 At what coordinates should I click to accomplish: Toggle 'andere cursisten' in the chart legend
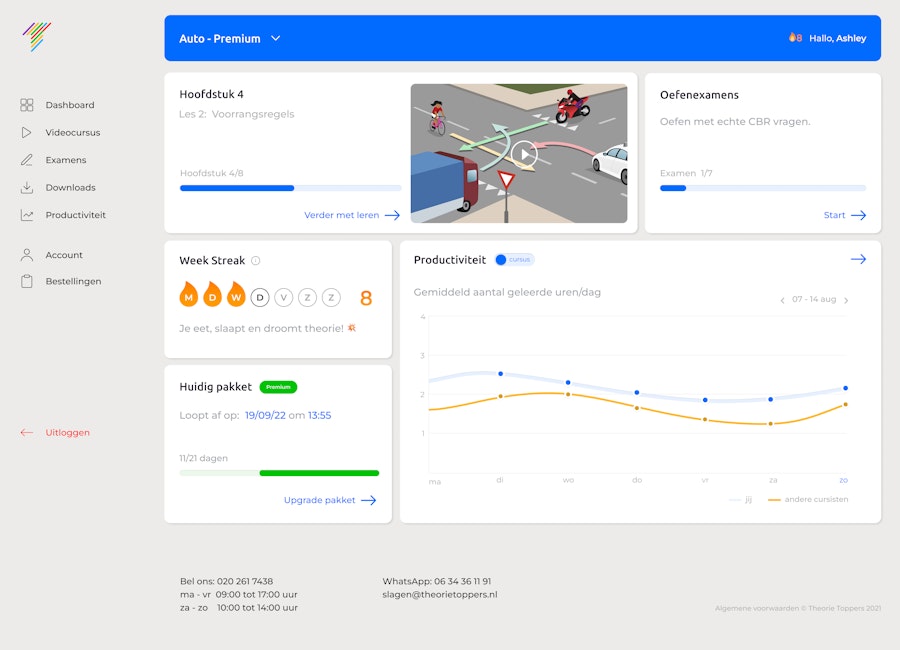click(808, 498)
